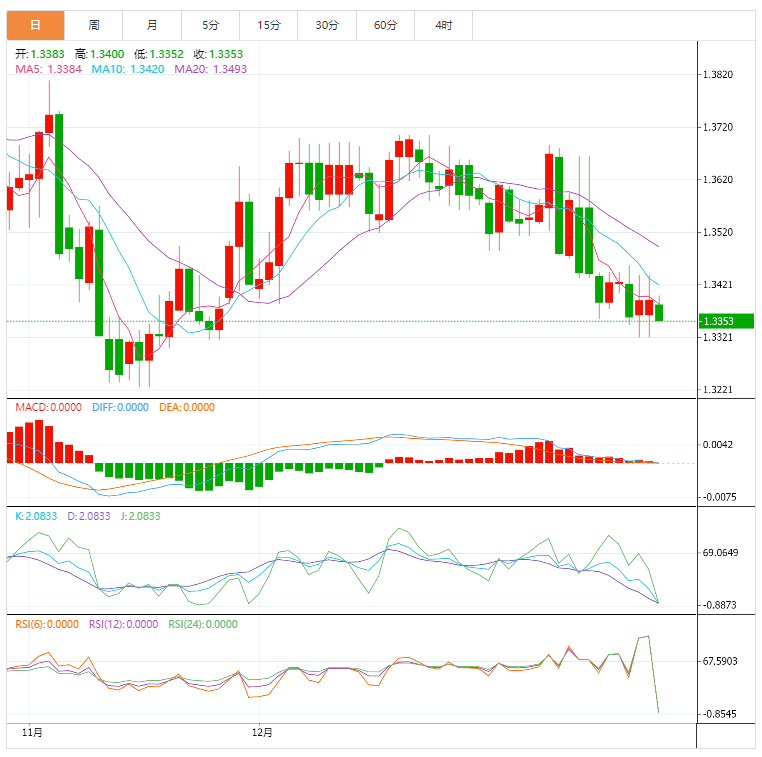
Task: Click the -0.0075 MACD axis label
Action: point(719,497)
